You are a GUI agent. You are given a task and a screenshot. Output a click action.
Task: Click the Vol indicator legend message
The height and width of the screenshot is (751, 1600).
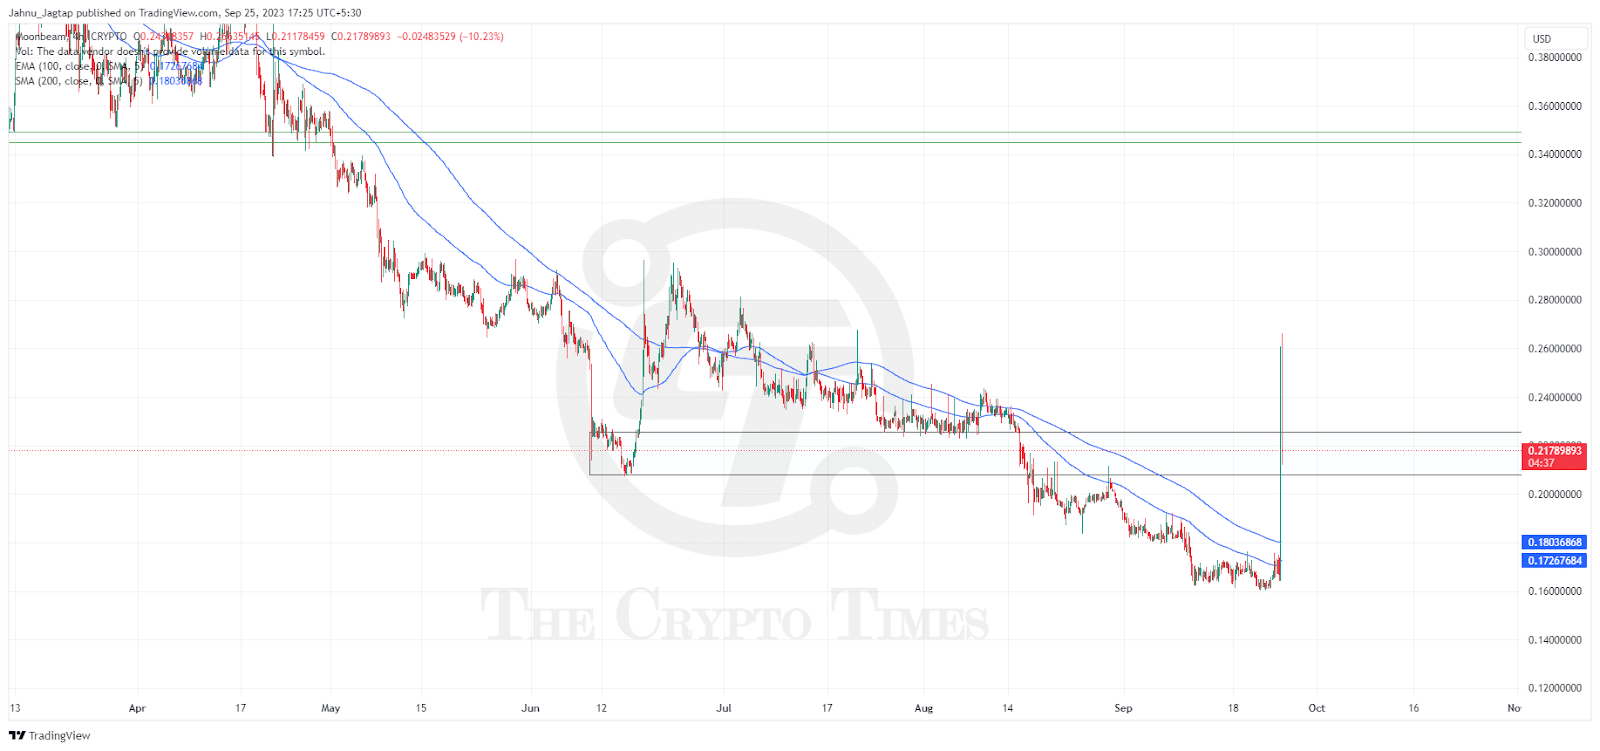pyautogui.click(x=170, y=52)
